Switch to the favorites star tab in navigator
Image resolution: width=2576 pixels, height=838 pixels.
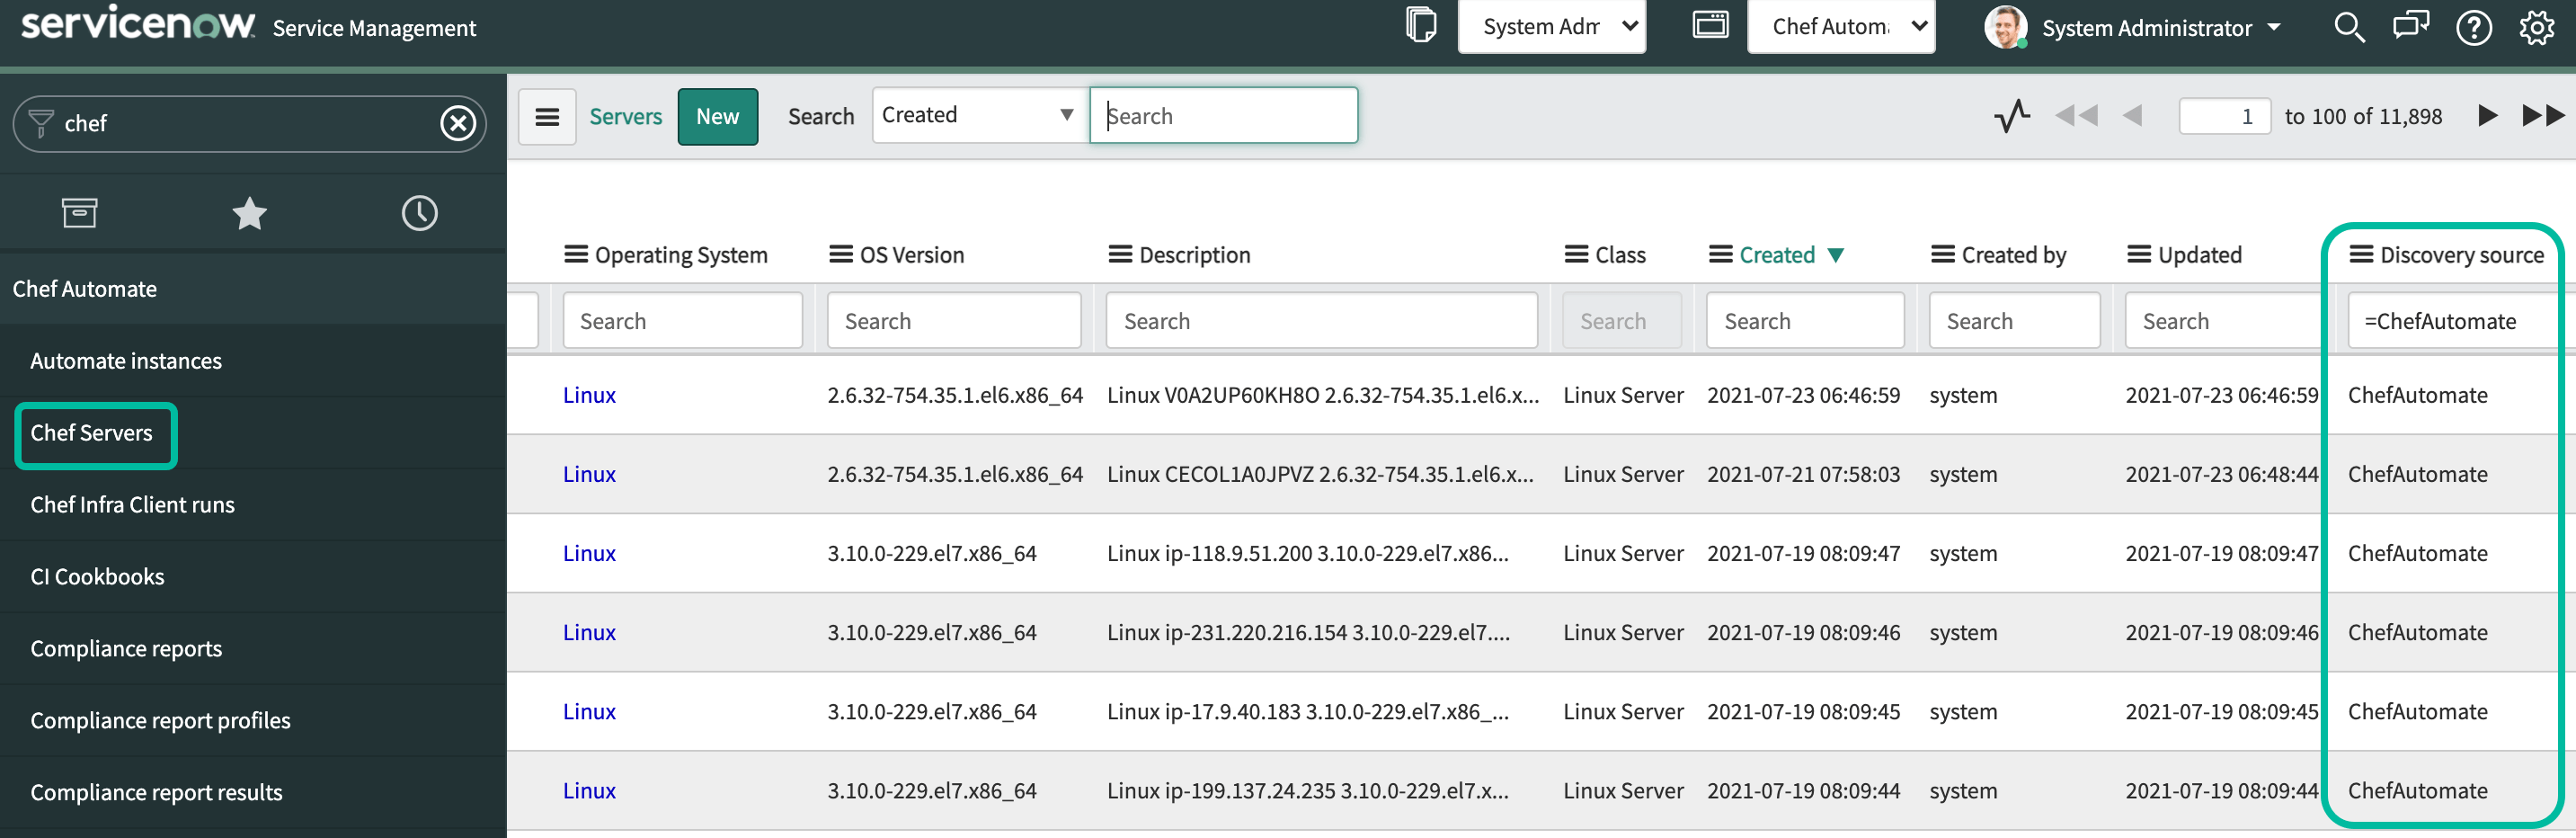(249, 212)
